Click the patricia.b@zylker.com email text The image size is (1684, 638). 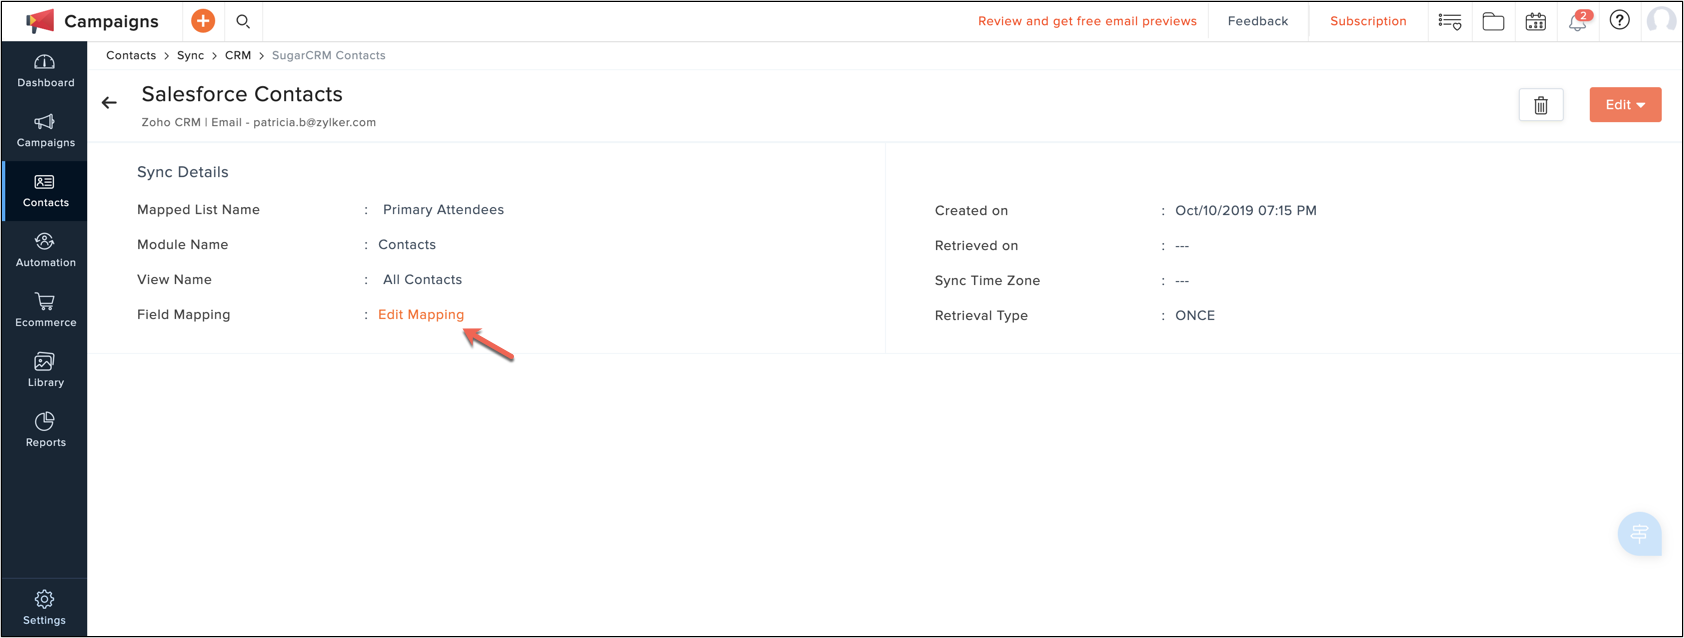coord(314,122)
